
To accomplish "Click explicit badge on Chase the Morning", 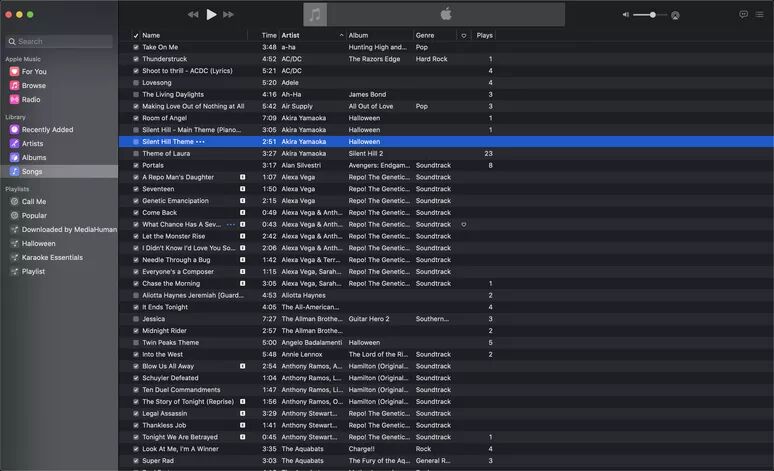I will (242, 284).
